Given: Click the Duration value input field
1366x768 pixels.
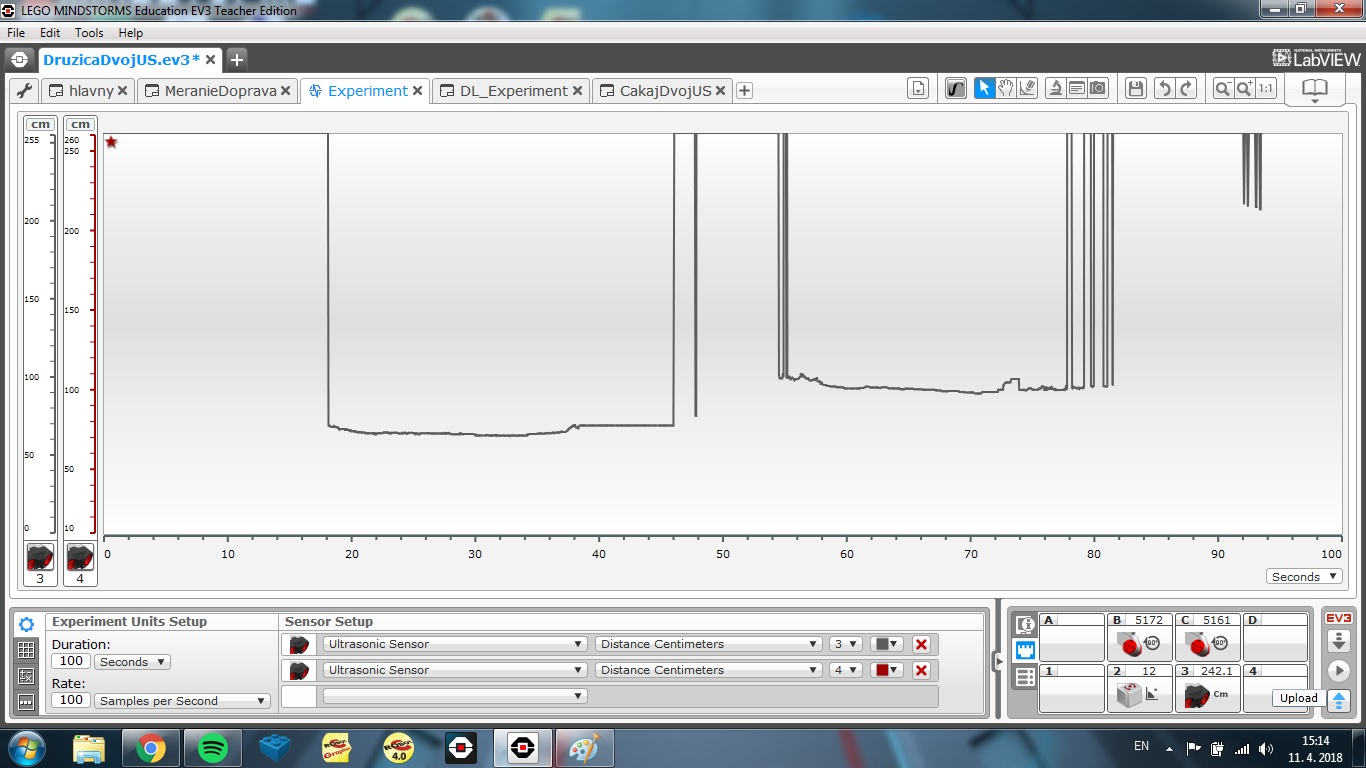Looking at the screenshot, I should 71,662.
